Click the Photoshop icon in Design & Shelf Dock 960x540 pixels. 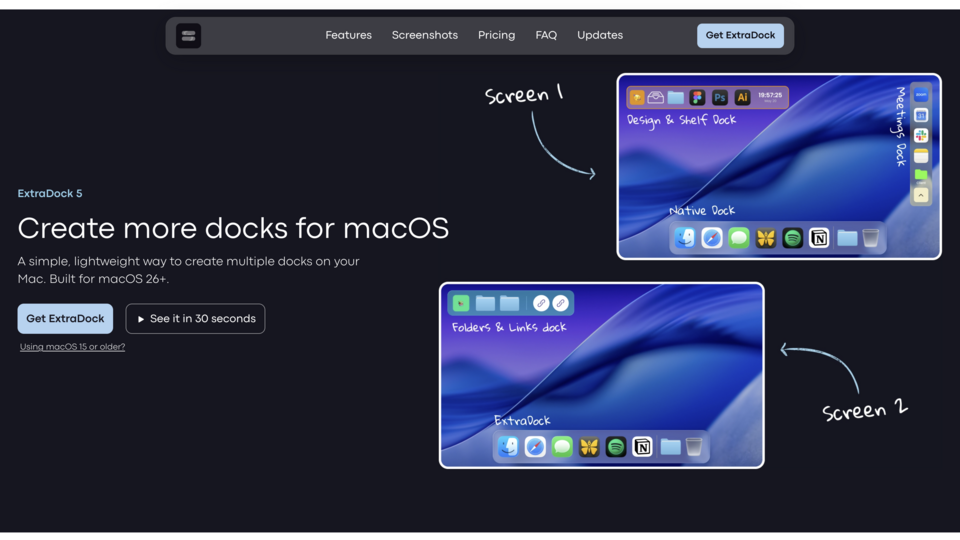719,97
